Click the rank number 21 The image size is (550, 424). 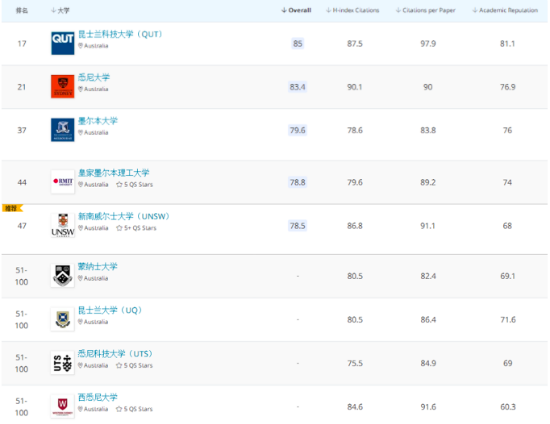click(x=22, y=87)
